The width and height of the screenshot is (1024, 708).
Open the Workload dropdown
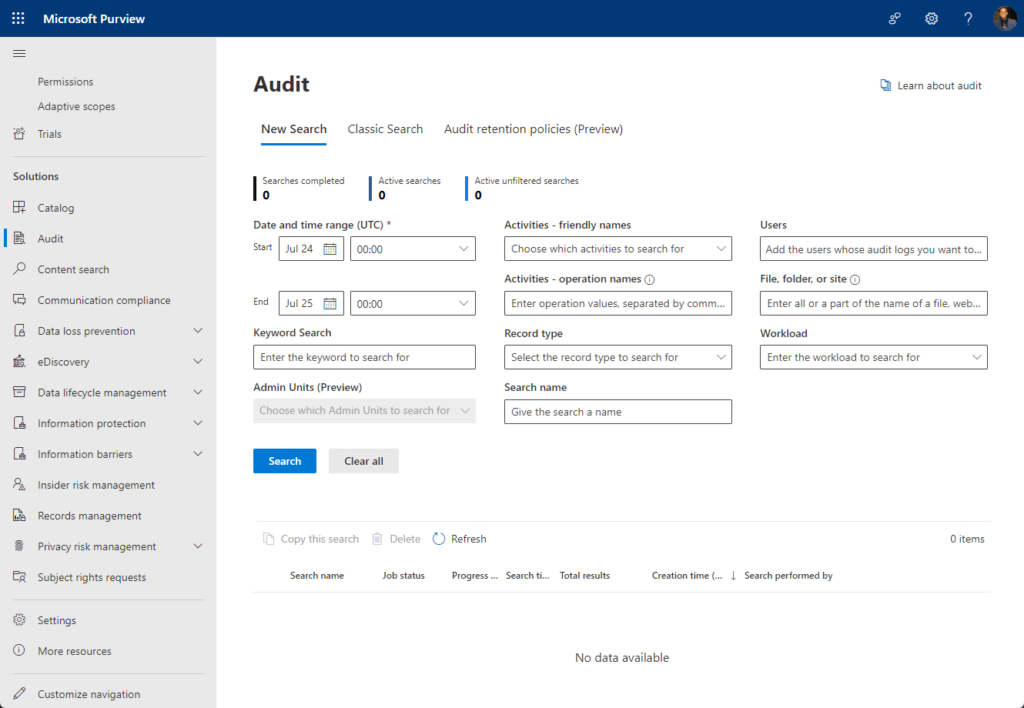tap(874, 357)
